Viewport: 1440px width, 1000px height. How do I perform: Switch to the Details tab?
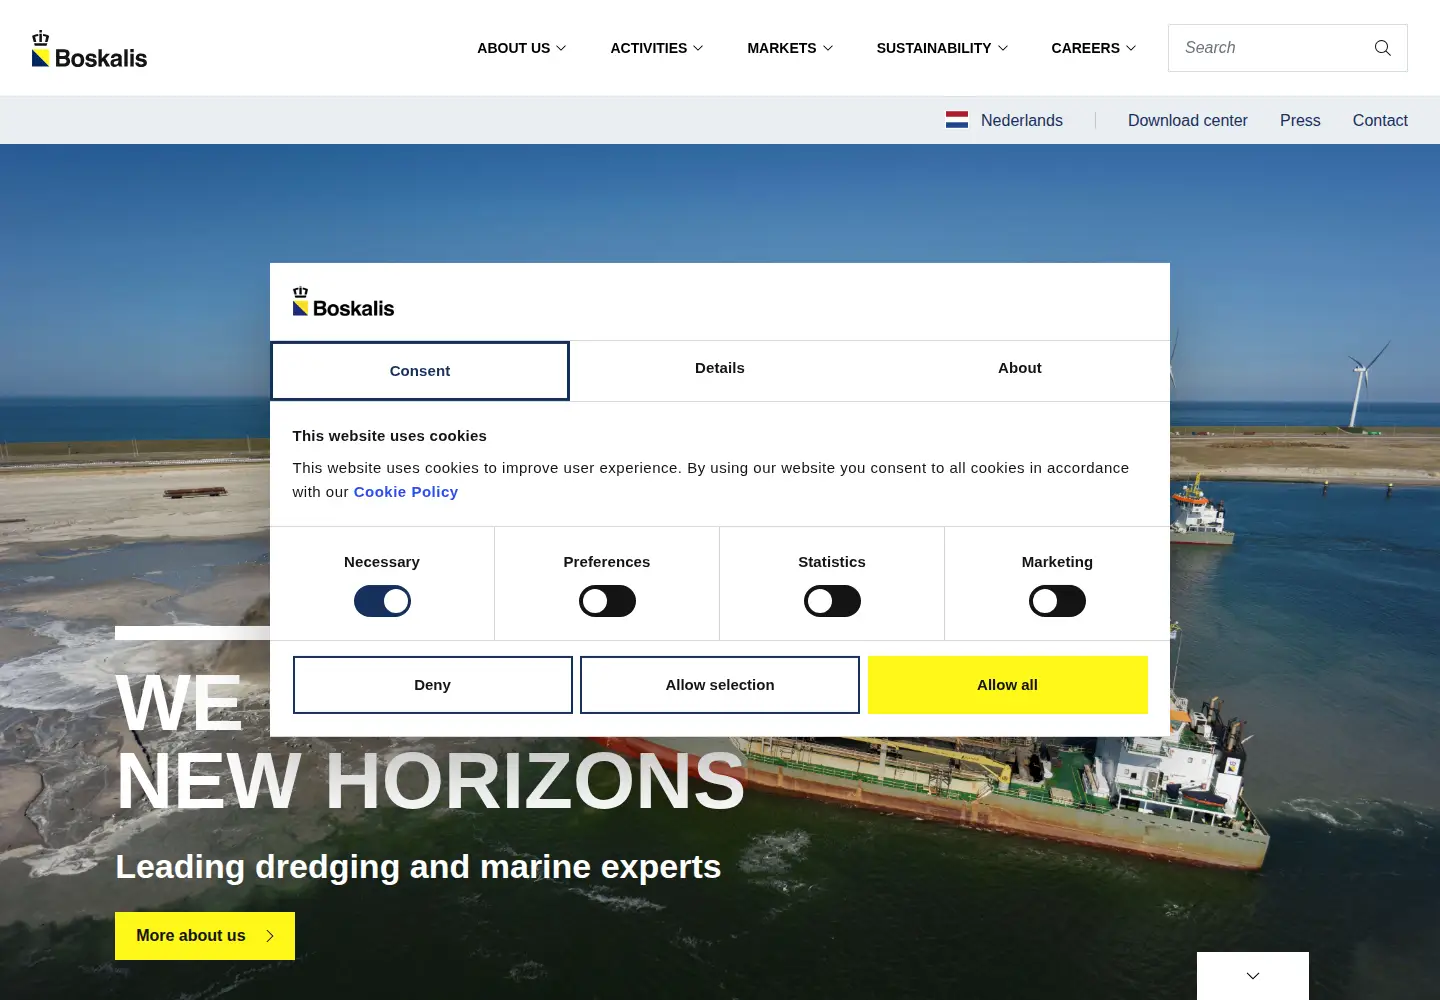click(720, 368)
